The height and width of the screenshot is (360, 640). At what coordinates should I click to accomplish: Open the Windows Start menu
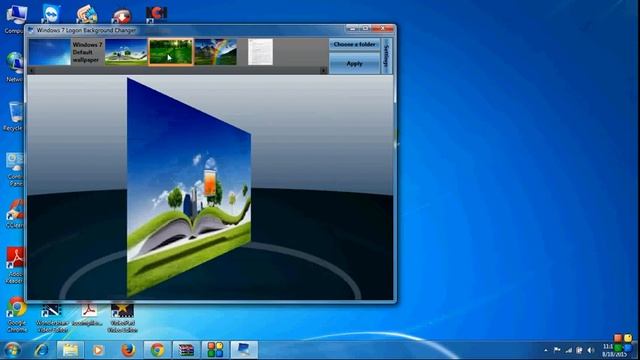point(12,350)
